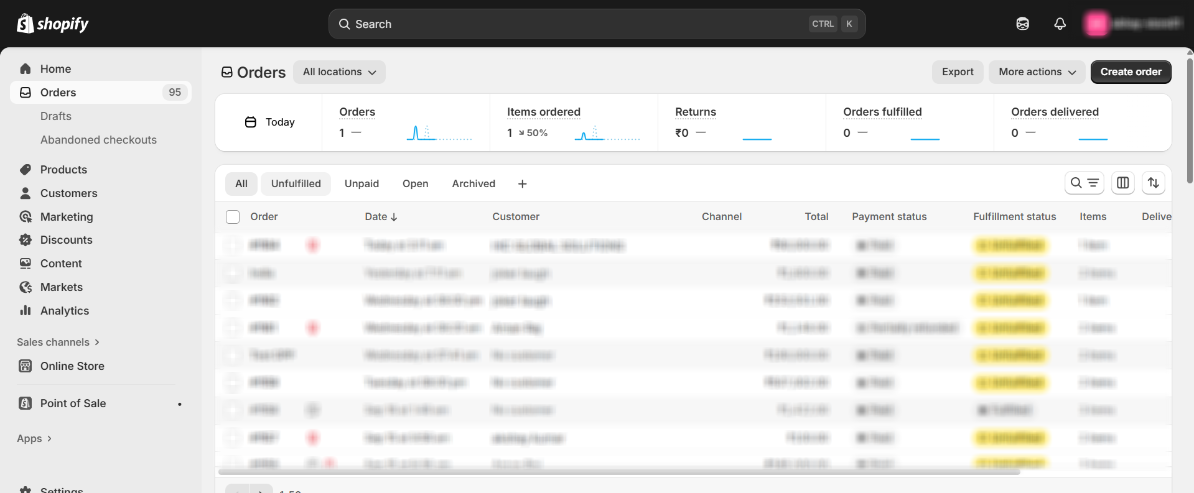1194x493 pixels.
Task: Expand the More actions dropdown
Action: tap(1036, 72)
